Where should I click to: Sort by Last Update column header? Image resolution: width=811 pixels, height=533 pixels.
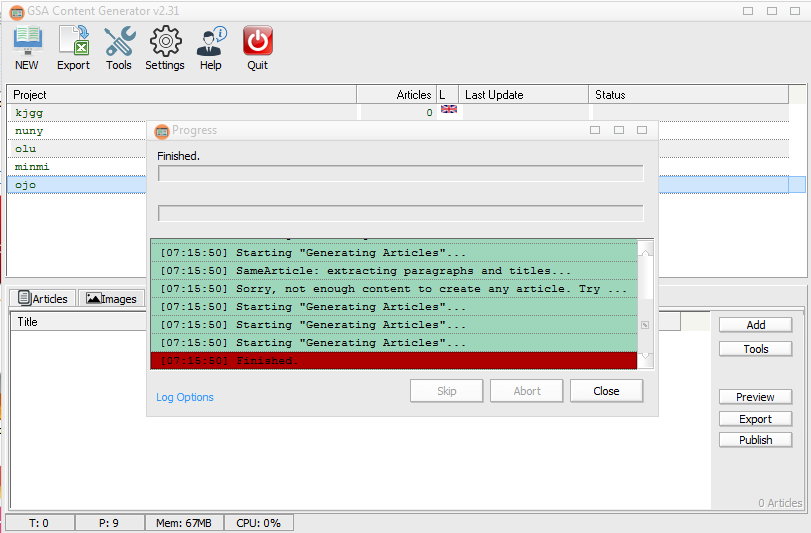pyautogui.click(x=523, y=95)
